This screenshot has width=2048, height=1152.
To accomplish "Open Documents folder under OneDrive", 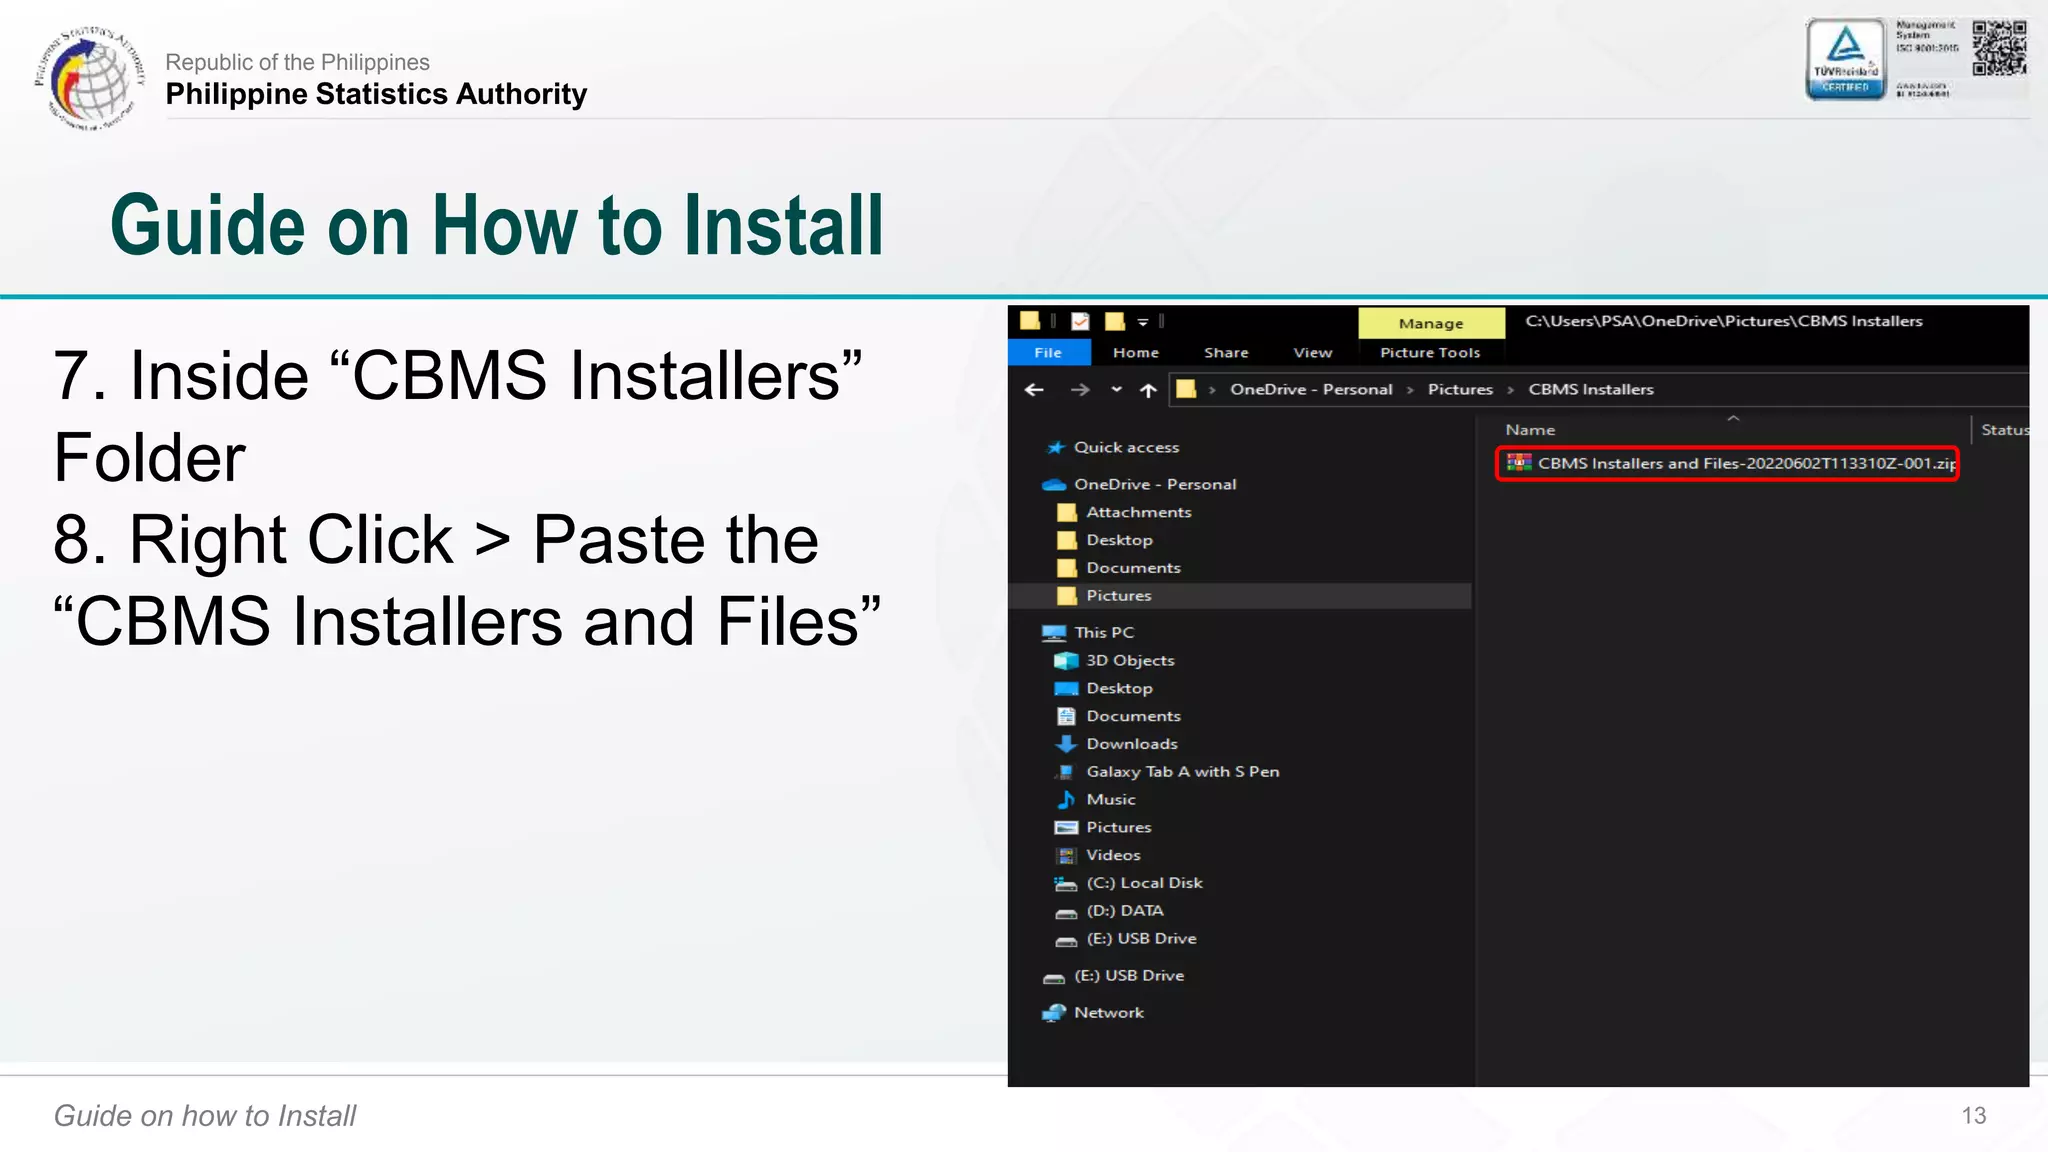I will click(1133, 568).
